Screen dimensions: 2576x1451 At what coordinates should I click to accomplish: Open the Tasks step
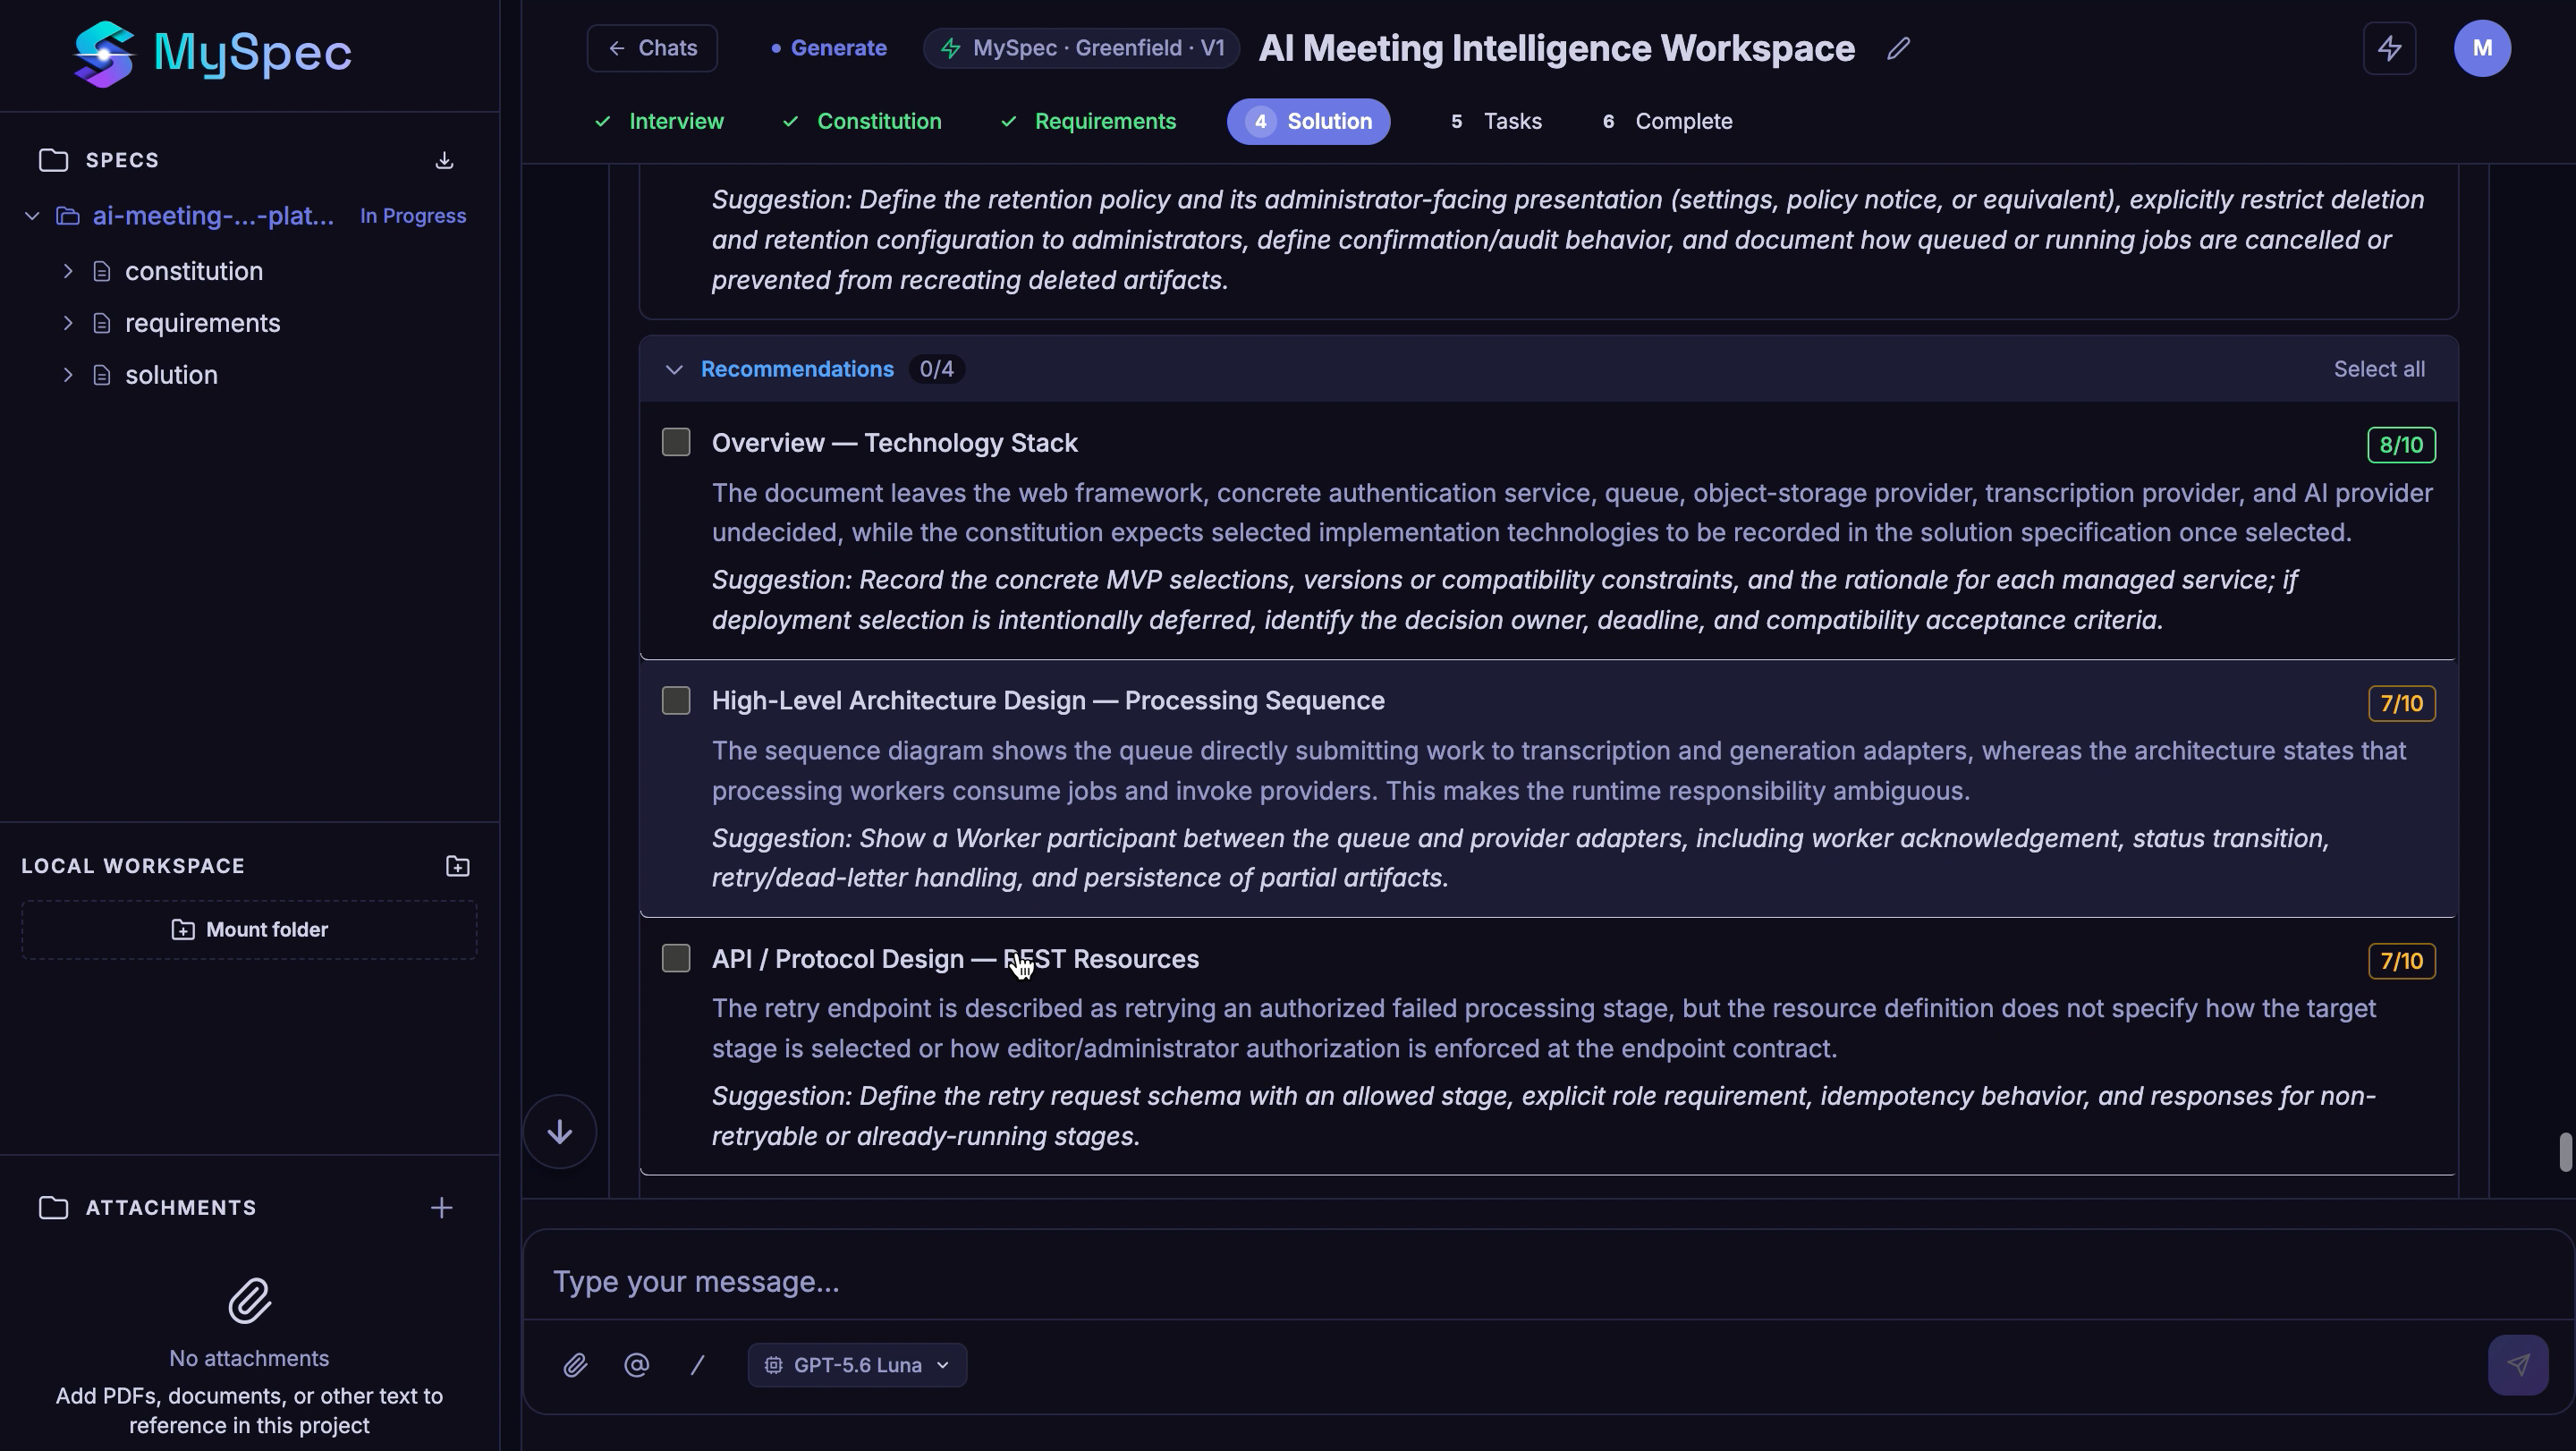click(1496, 122)
